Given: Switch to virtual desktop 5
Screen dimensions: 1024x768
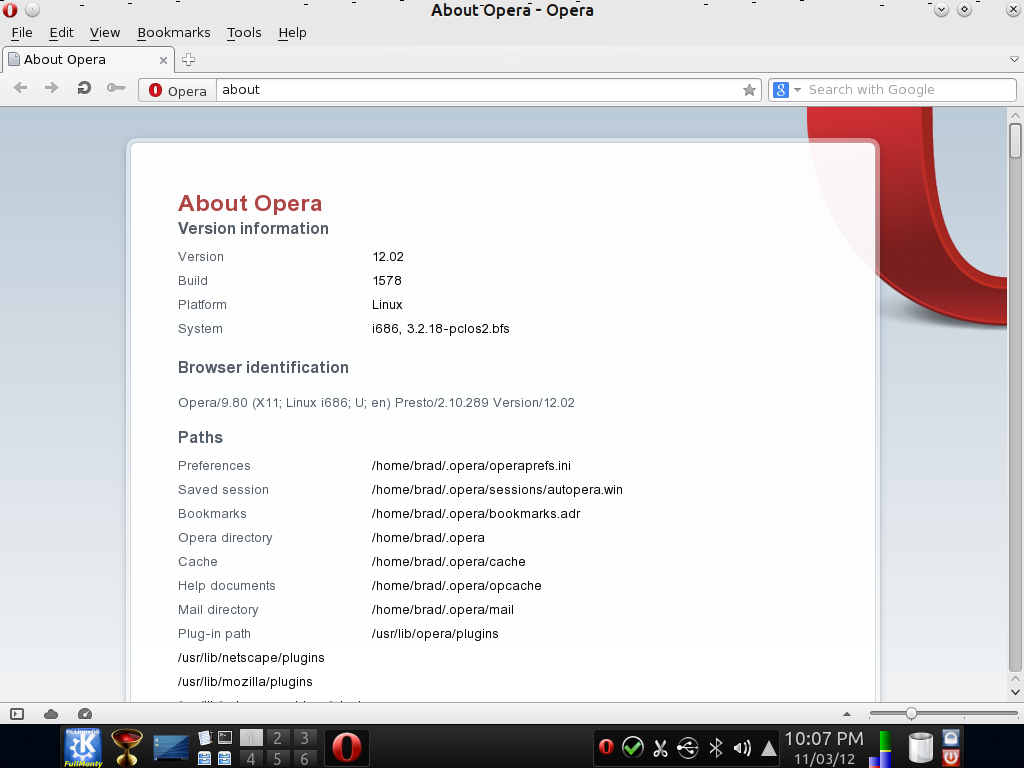Looking at the screenshot, I should tap(278, 758).
